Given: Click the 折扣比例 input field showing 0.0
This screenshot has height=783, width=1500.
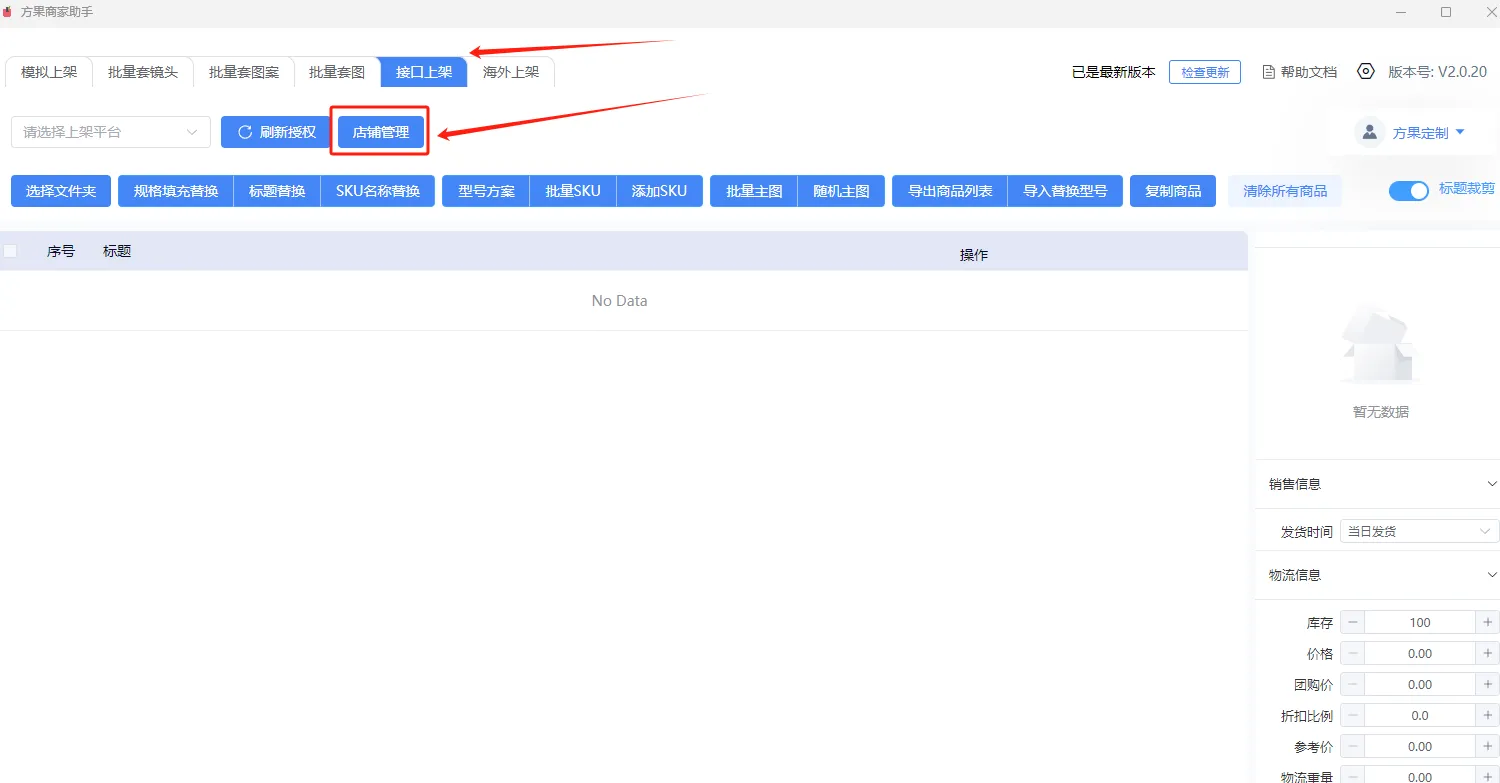Looking at the screenshot, I should pyautogui.click(x=1420, y=715).
